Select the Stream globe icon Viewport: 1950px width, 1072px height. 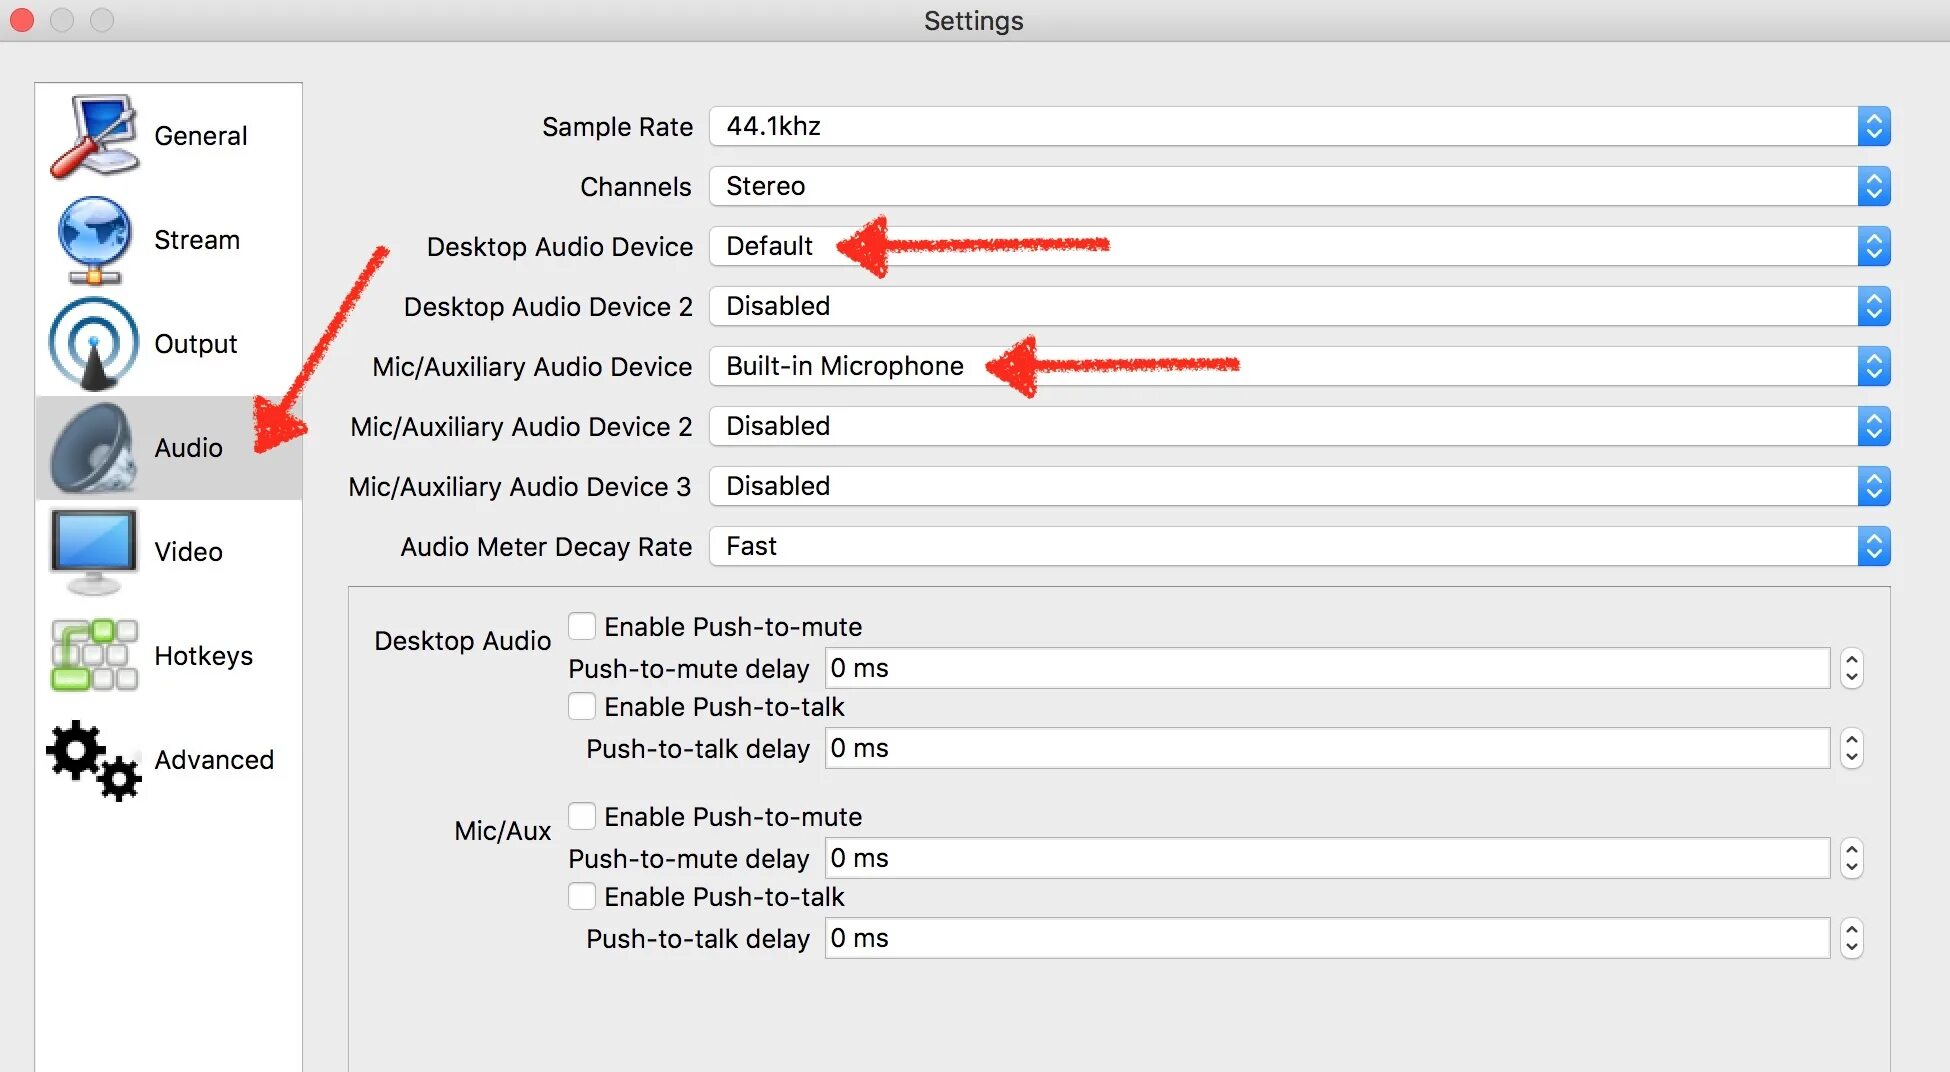coord(94,240)
